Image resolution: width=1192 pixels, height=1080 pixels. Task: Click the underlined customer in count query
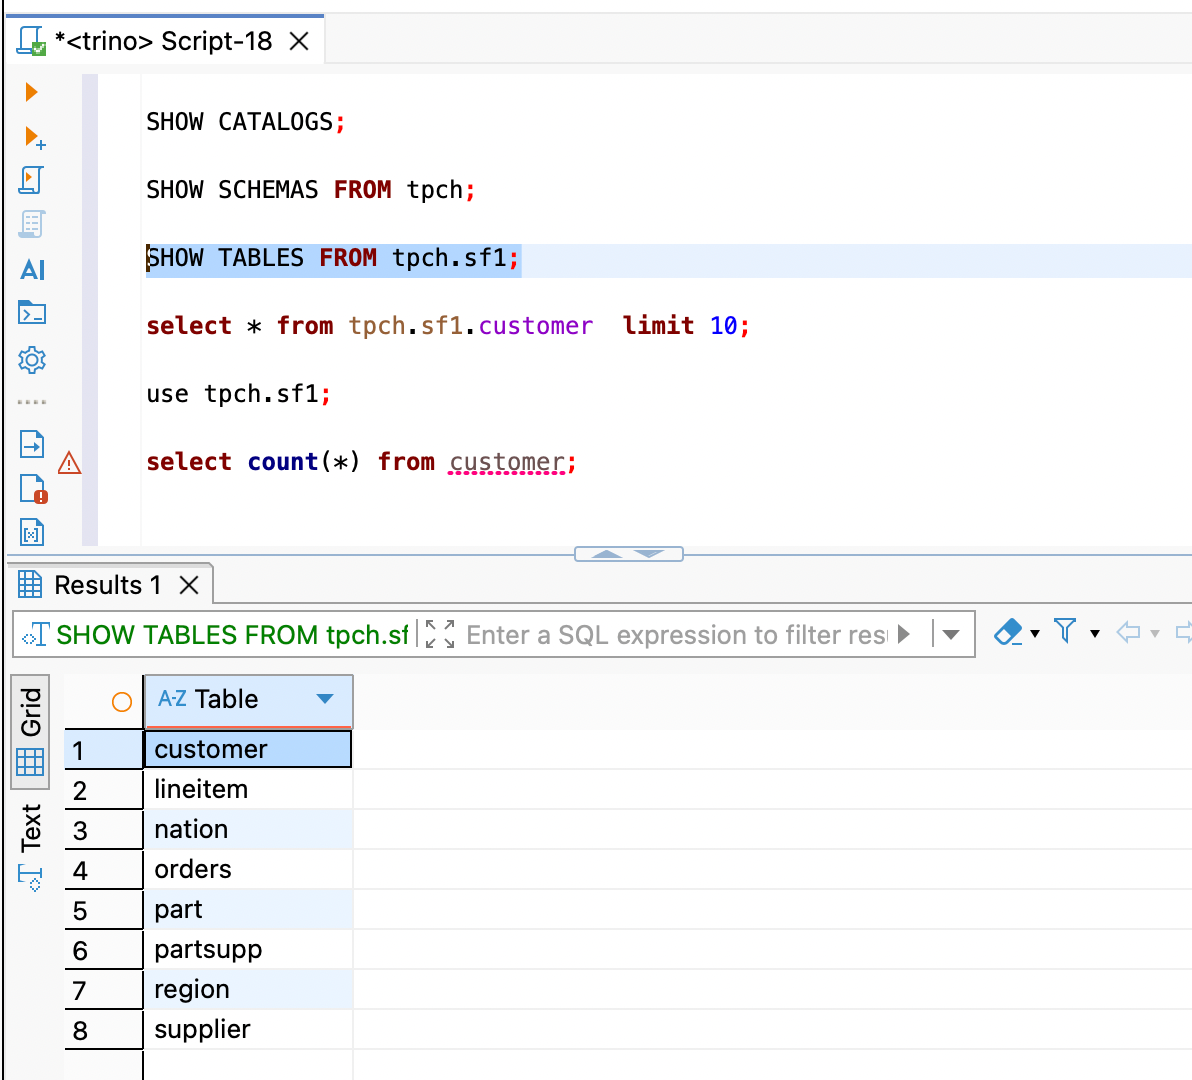coord(507,462)
